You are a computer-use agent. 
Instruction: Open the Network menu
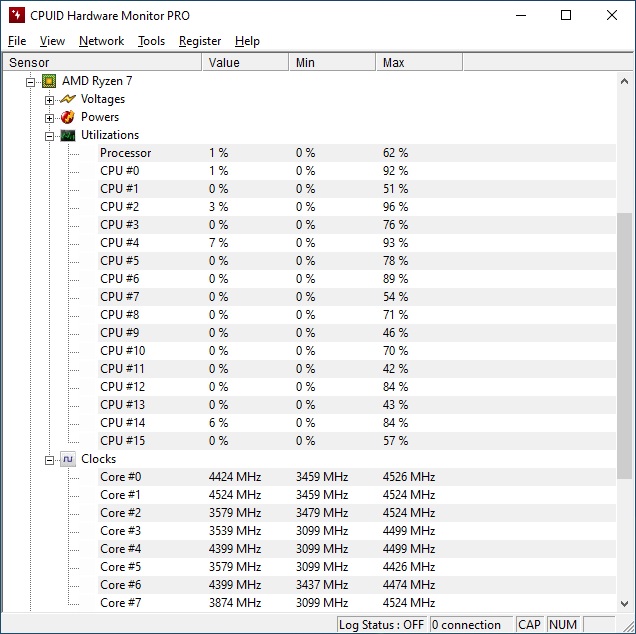[x=101, y=41]
